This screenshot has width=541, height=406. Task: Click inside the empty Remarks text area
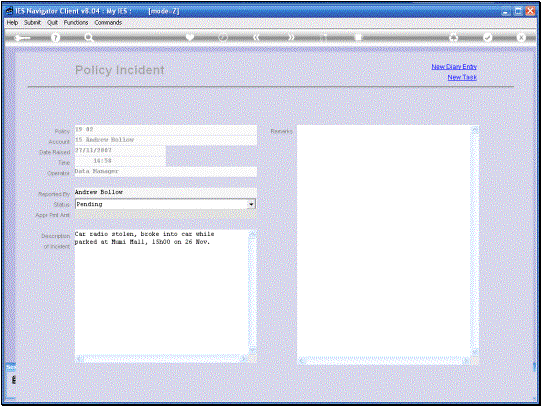click(x=384, y=241)
